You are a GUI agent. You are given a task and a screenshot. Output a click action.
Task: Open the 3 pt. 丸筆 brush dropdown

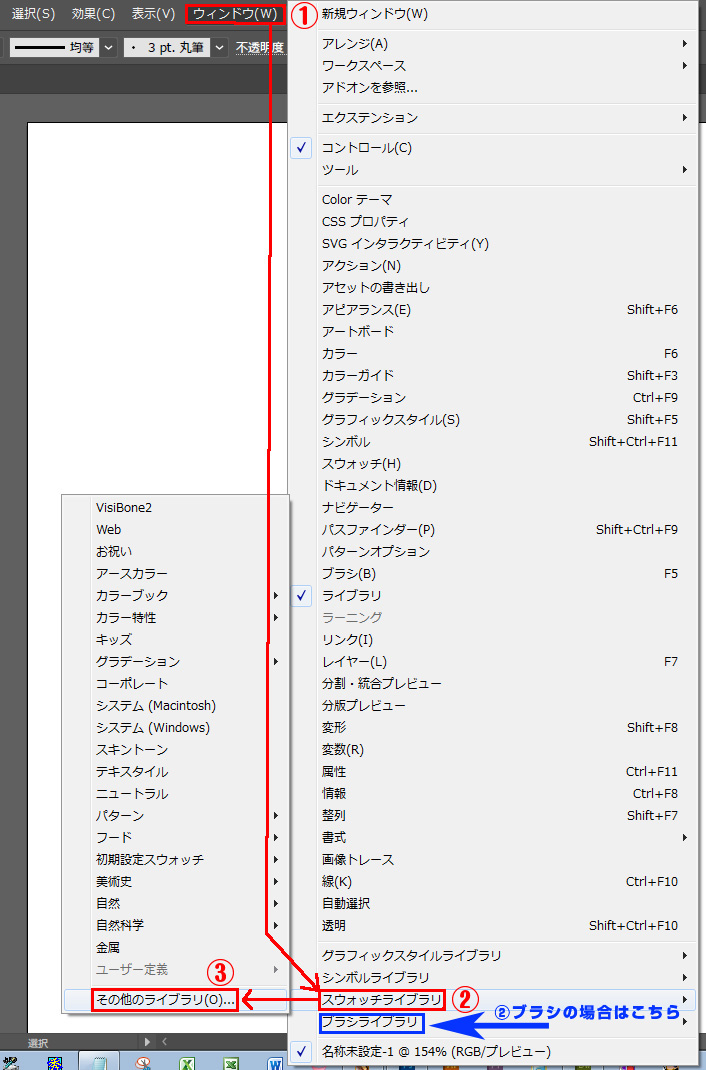219,47
